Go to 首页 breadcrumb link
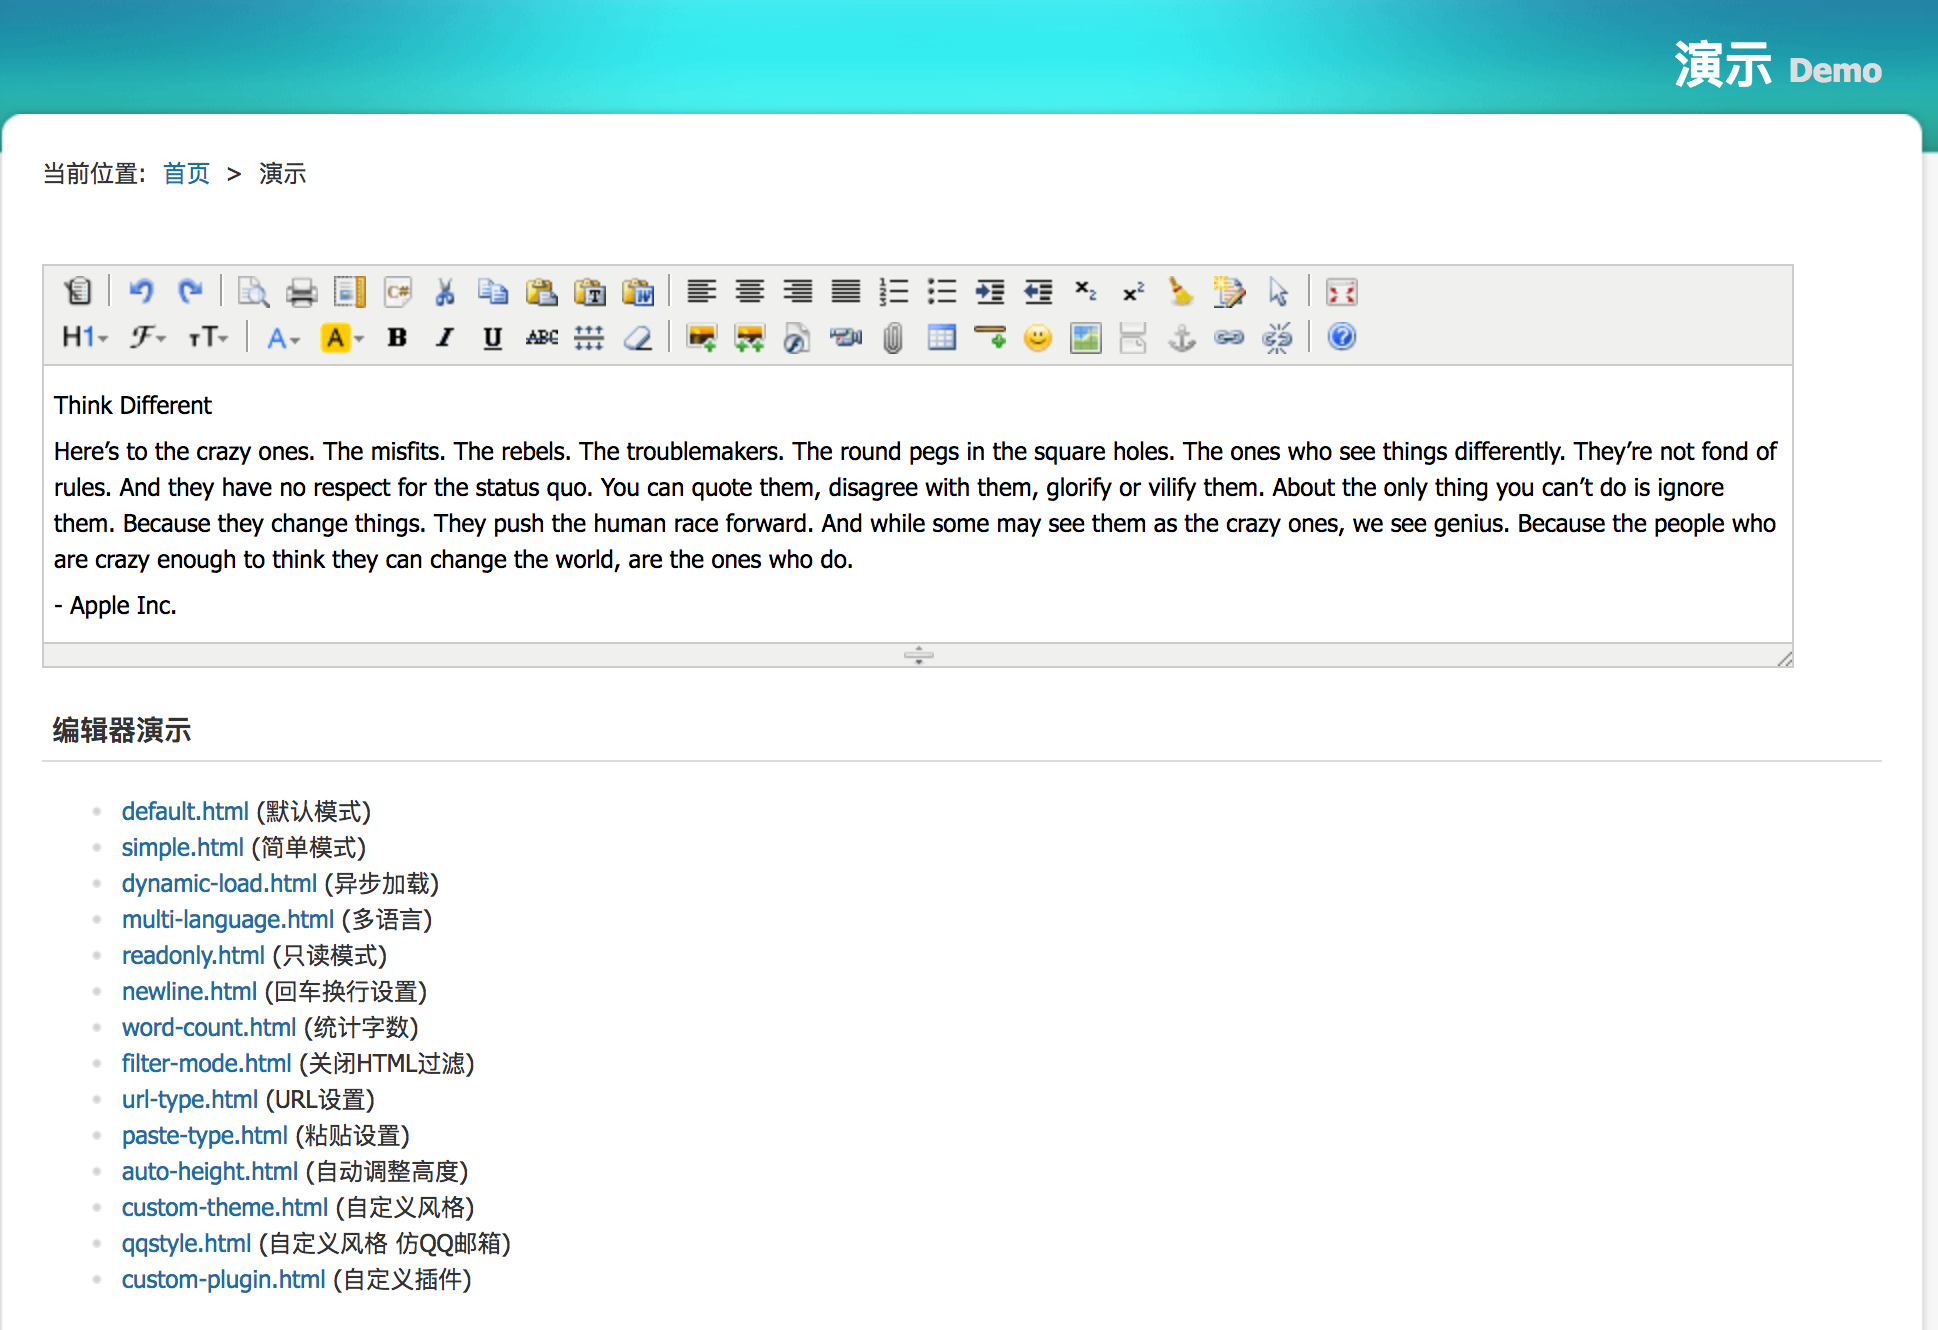This screenshot has height=1330, width=1938. [186, 174]
